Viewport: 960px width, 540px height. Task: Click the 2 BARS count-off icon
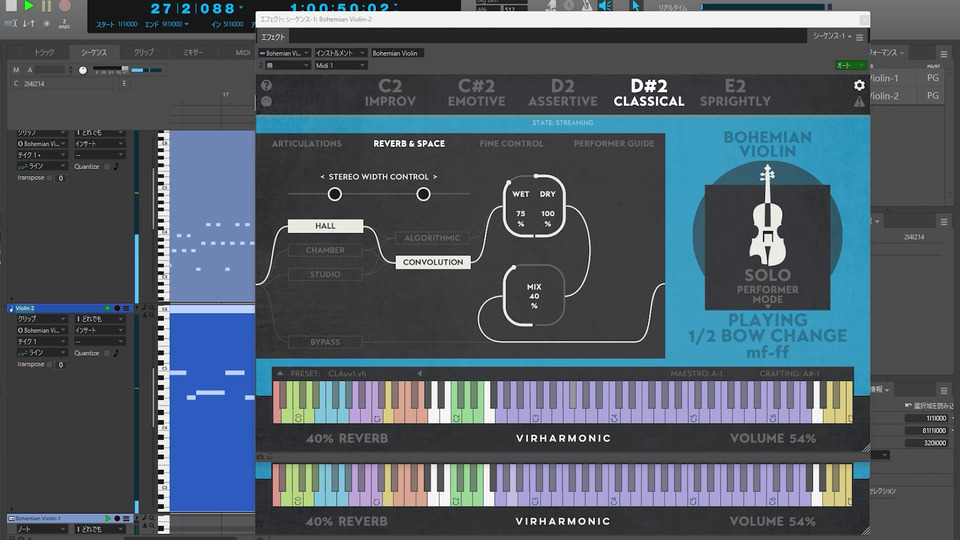[x=64, y=24]
